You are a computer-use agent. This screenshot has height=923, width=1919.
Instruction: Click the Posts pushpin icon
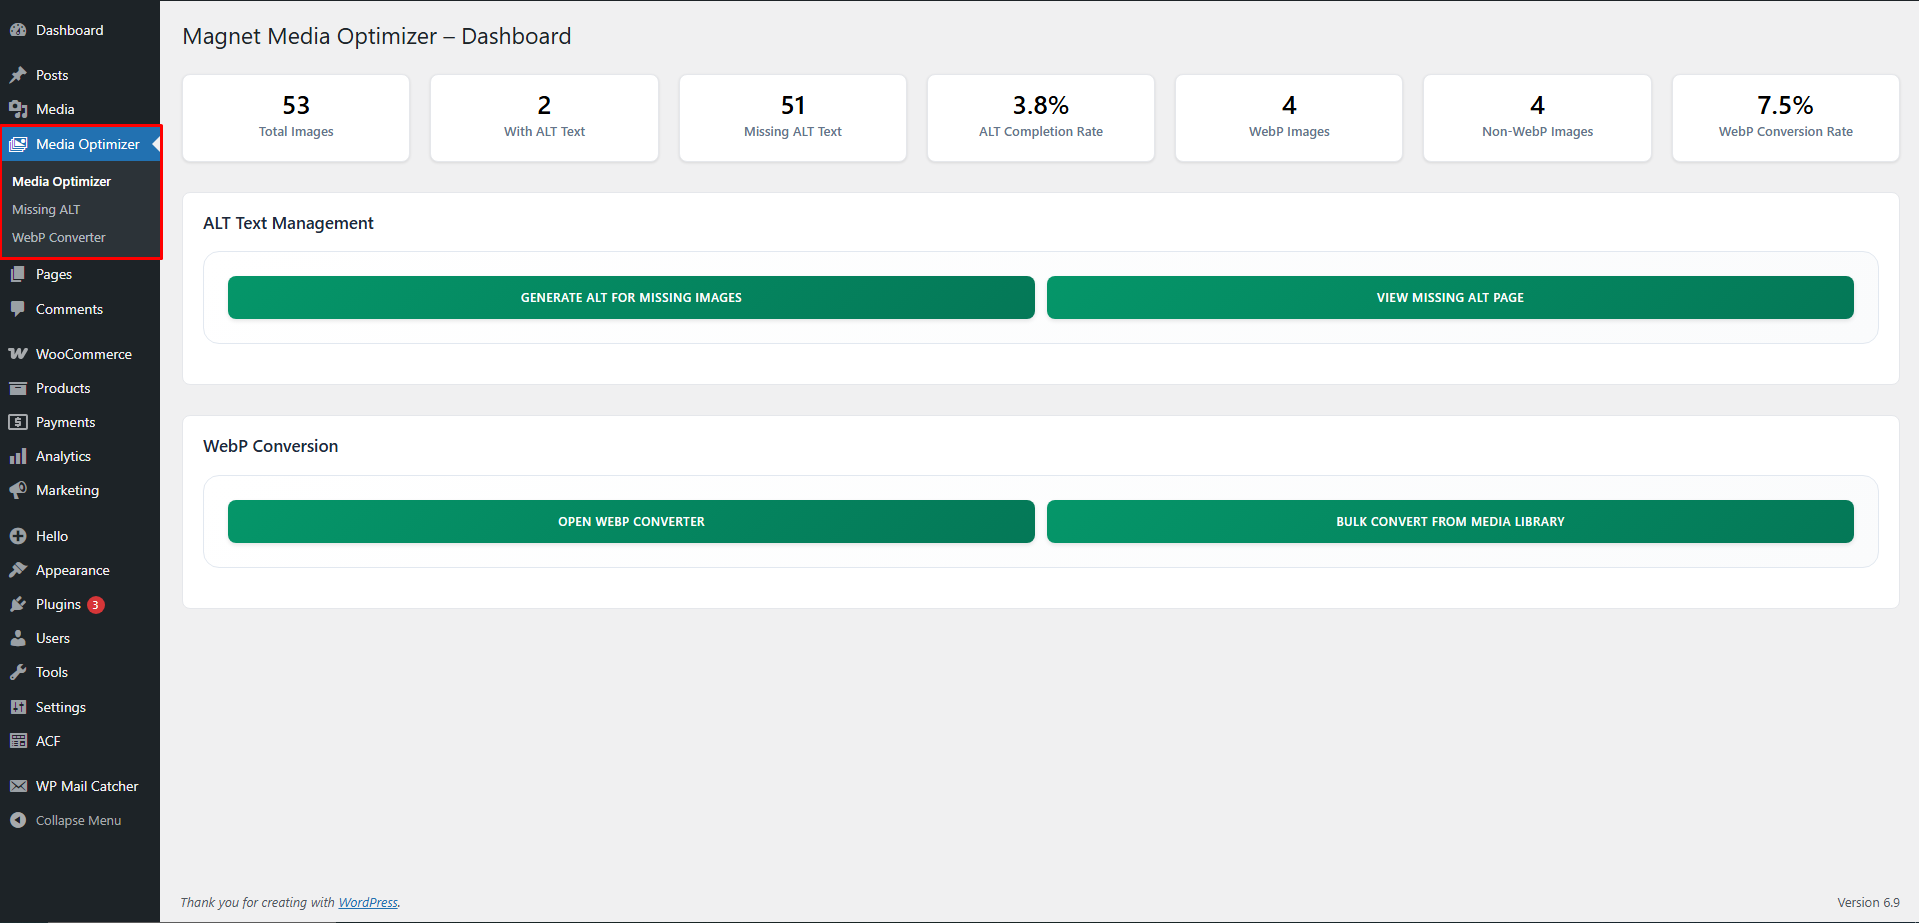coord(18,75)
